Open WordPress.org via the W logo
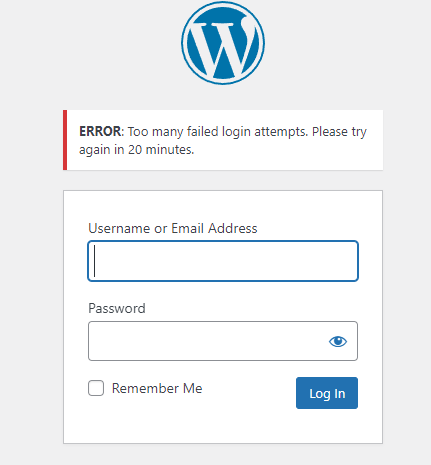The width and height of the screenshot is (431, 465). 223,43
